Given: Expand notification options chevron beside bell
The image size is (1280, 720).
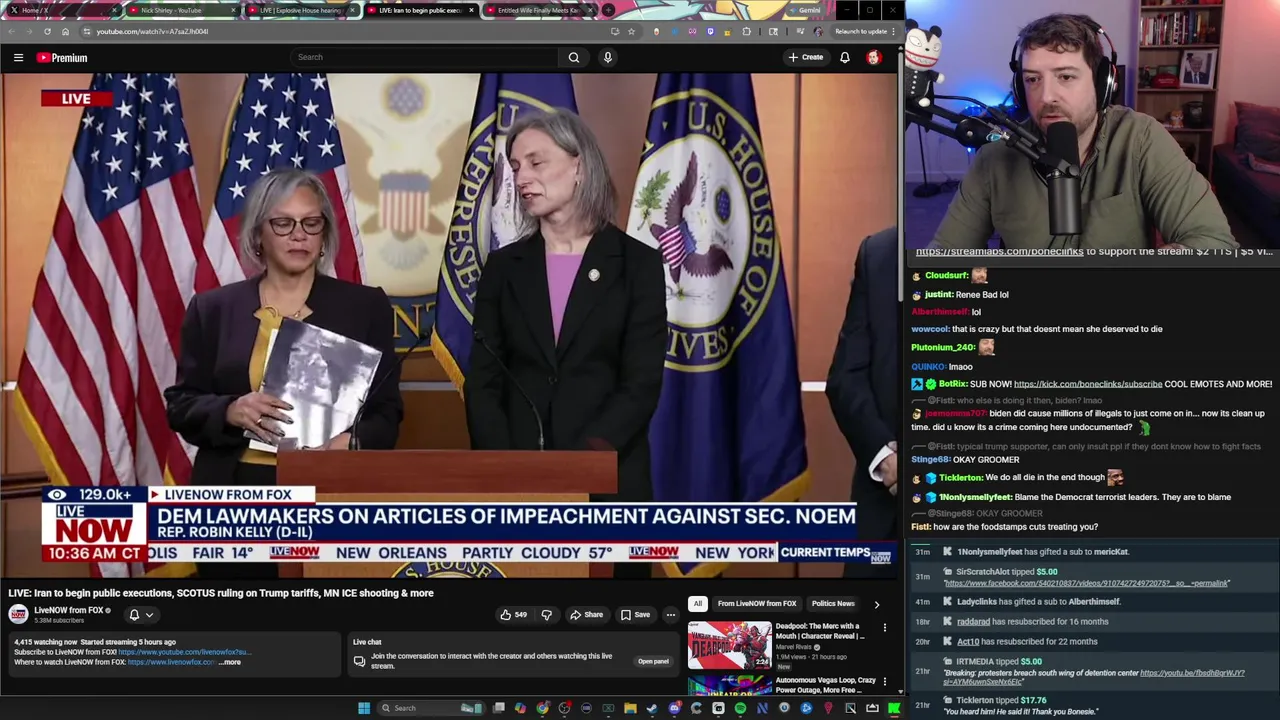Looking at the screenshot, I should coord(149,615).
